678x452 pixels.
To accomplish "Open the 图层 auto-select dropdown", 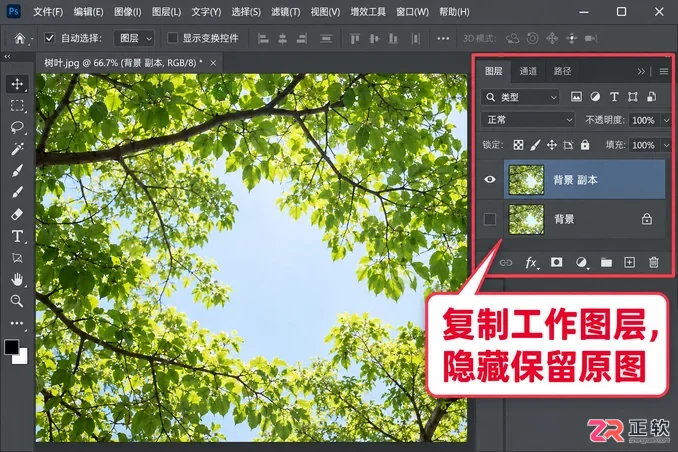I will pyautogui.click(x=134, y=38).
